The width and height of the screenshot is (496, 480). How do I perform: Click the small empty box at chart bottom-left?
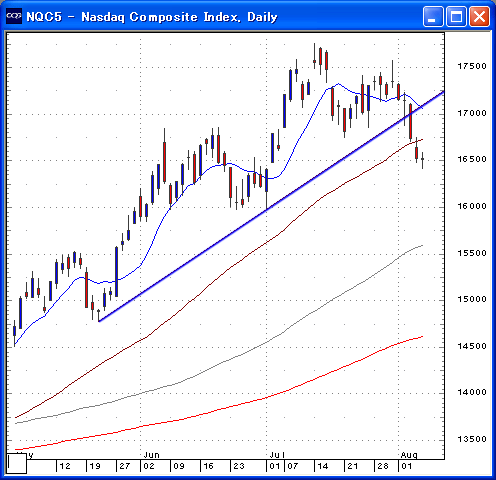pyautogui.click(x=17, y=463)
